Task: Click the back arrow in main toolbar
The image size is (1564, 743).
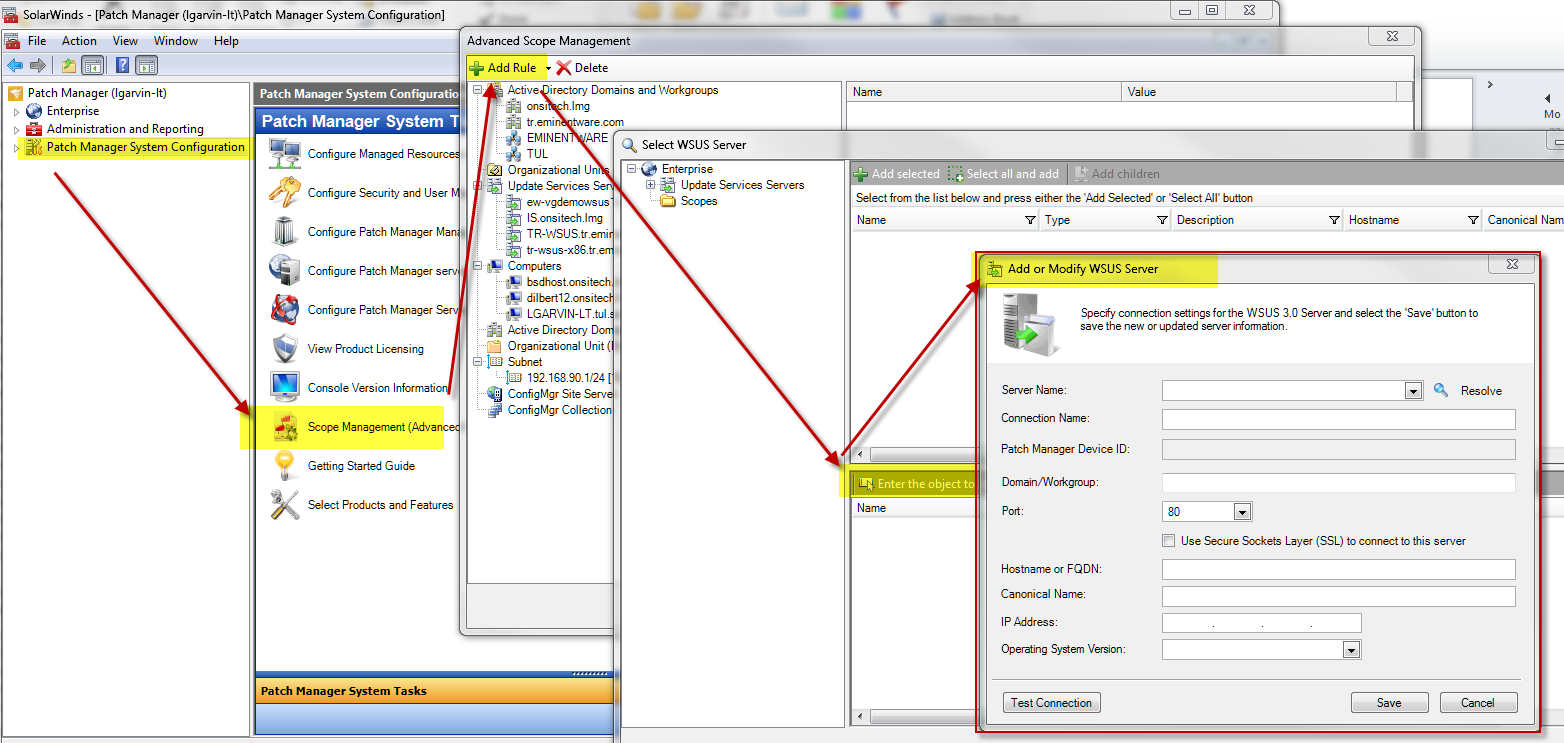Action: pos(14,66)
